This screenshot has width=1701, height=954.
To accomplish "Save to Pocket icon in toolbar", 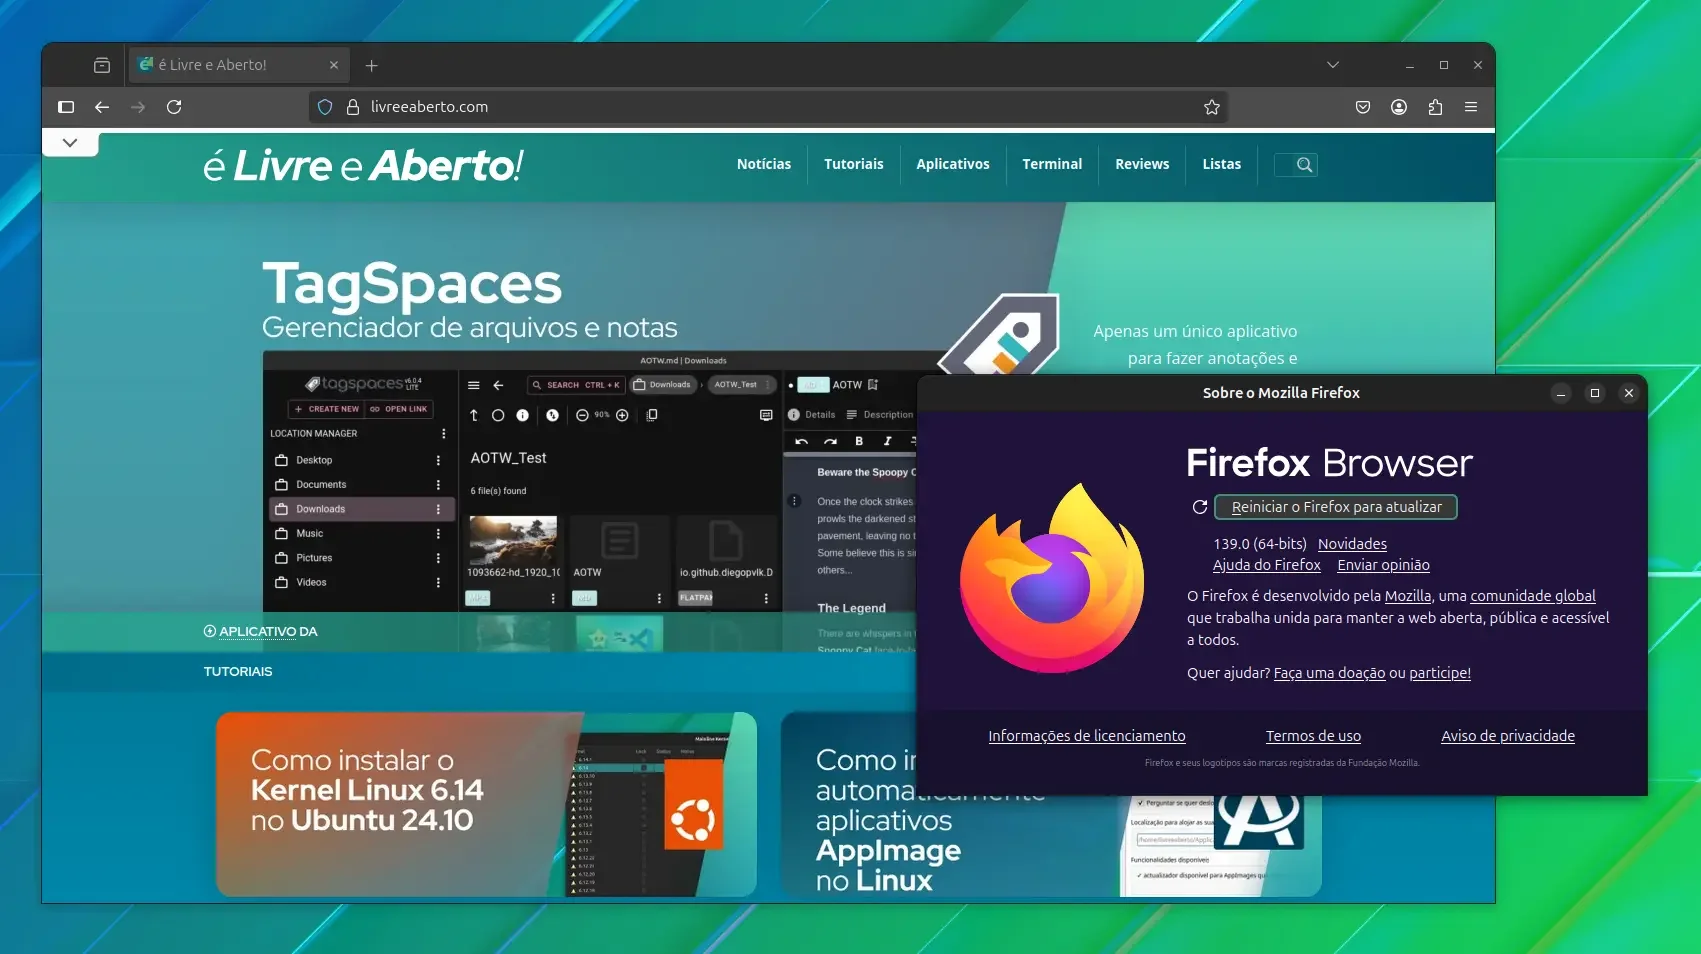I will pos(1363,107).
